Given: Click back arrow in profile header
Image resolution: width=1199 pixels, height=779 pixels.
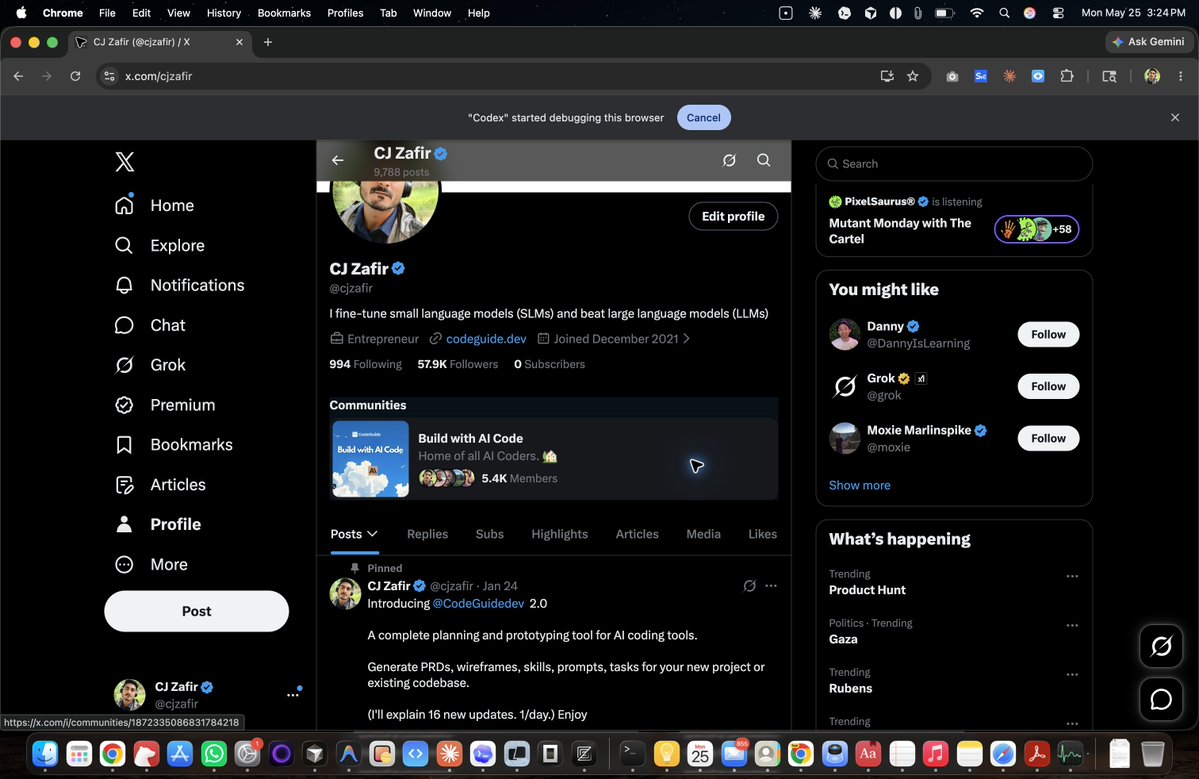Looking at the screenshot, I should 337,160.
